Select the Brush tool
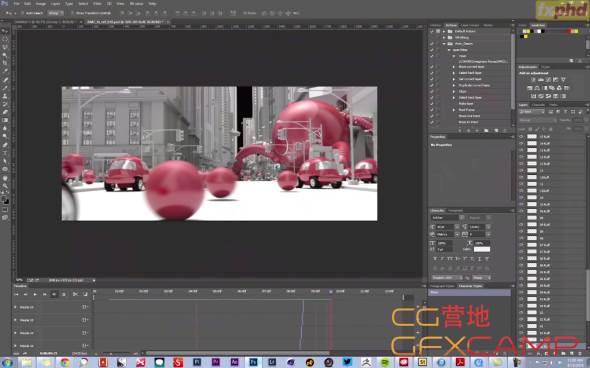590x368 pixels. [5, 88]
